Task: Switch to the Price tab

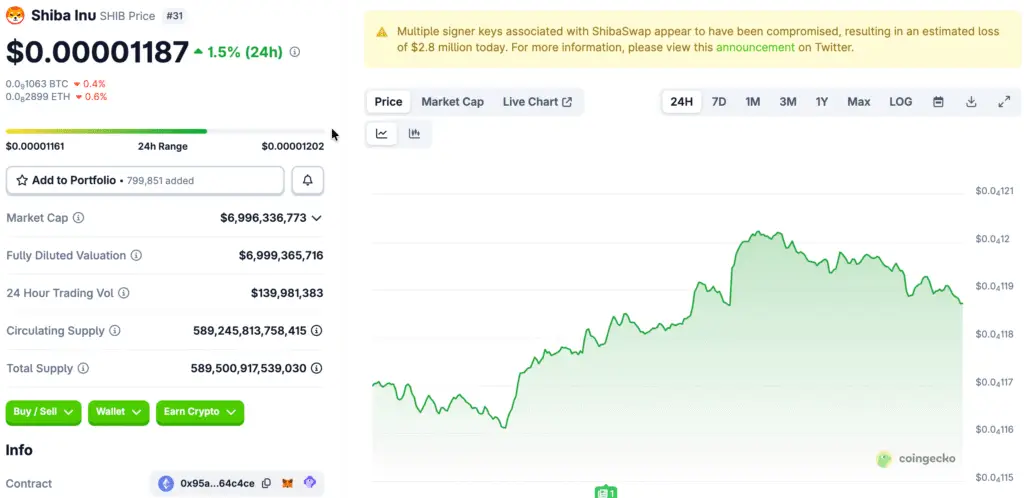Action: 388,102
